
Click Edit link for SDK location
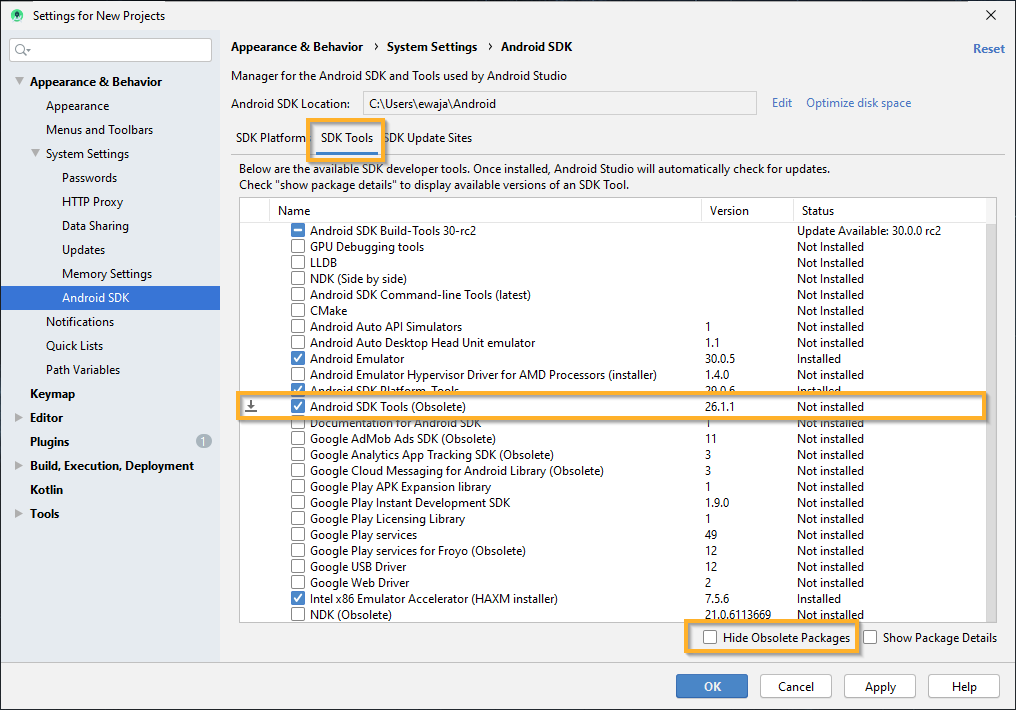[x=781, y=103]
